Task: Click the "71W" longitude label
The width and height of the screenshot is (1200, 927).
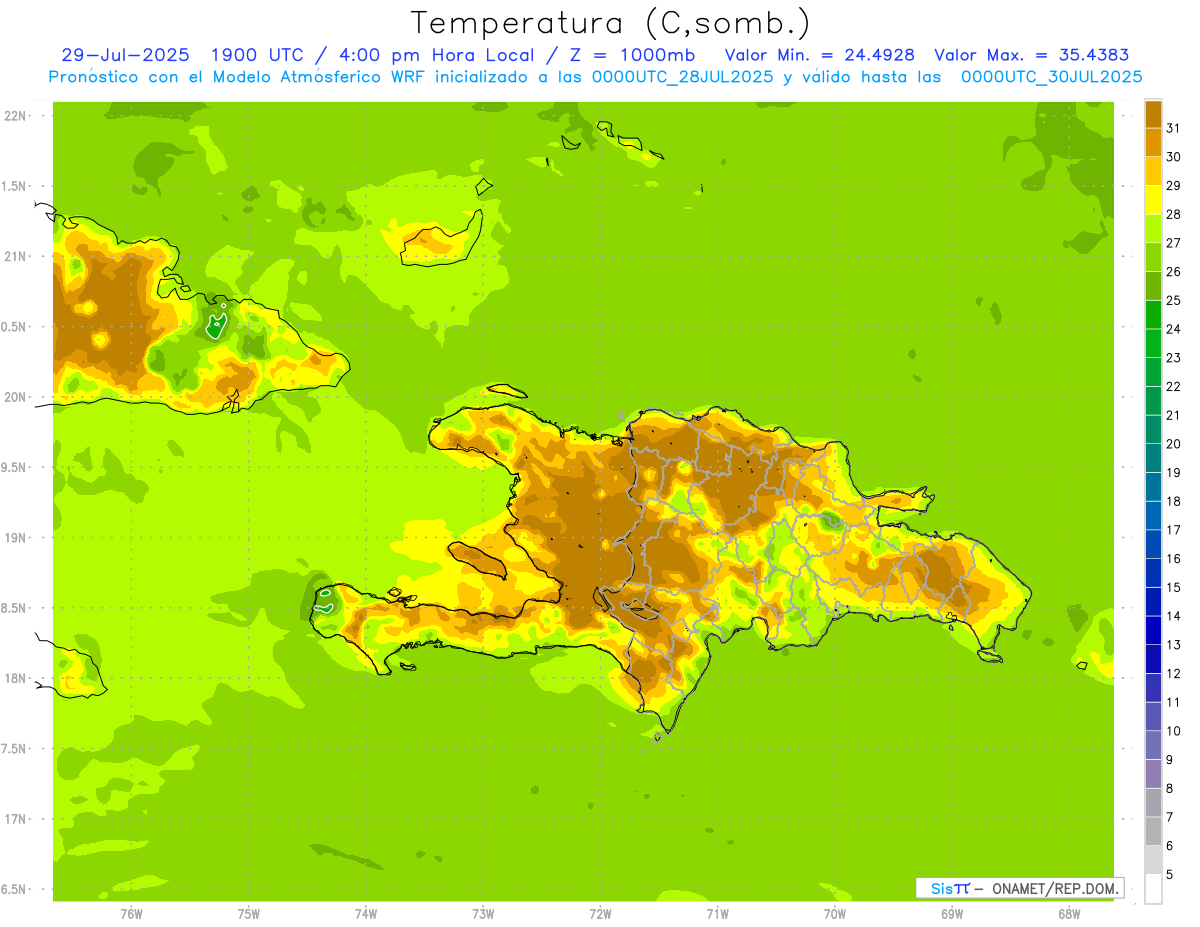Action: pyautogui.click(x=717, y=913)
